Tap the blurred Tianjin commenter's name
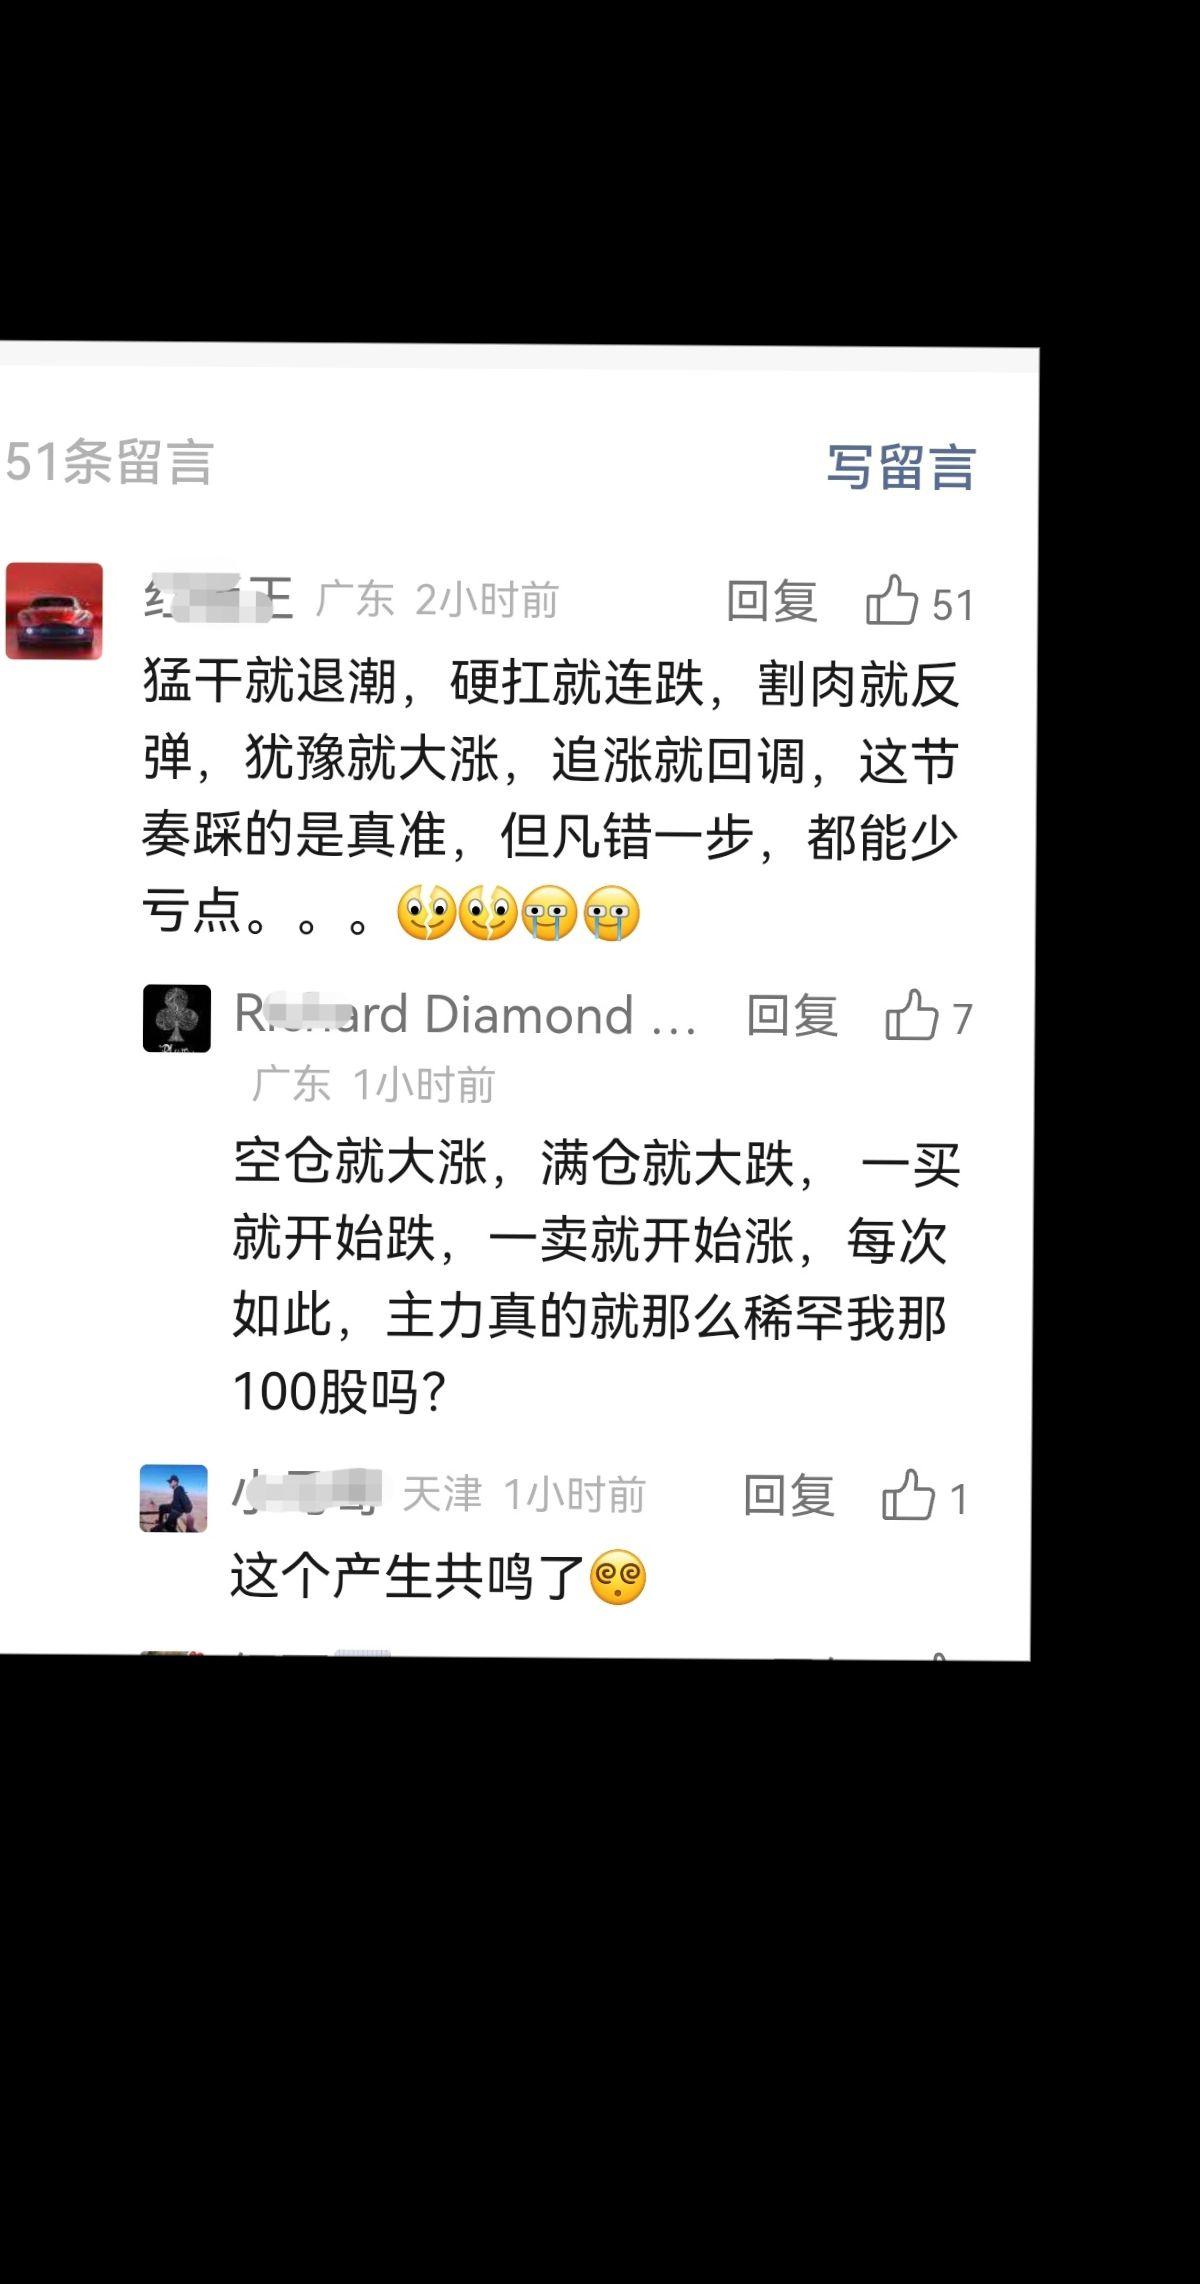The width and height of the screenshot is (1200, 2284). [x=307, y=1493]
